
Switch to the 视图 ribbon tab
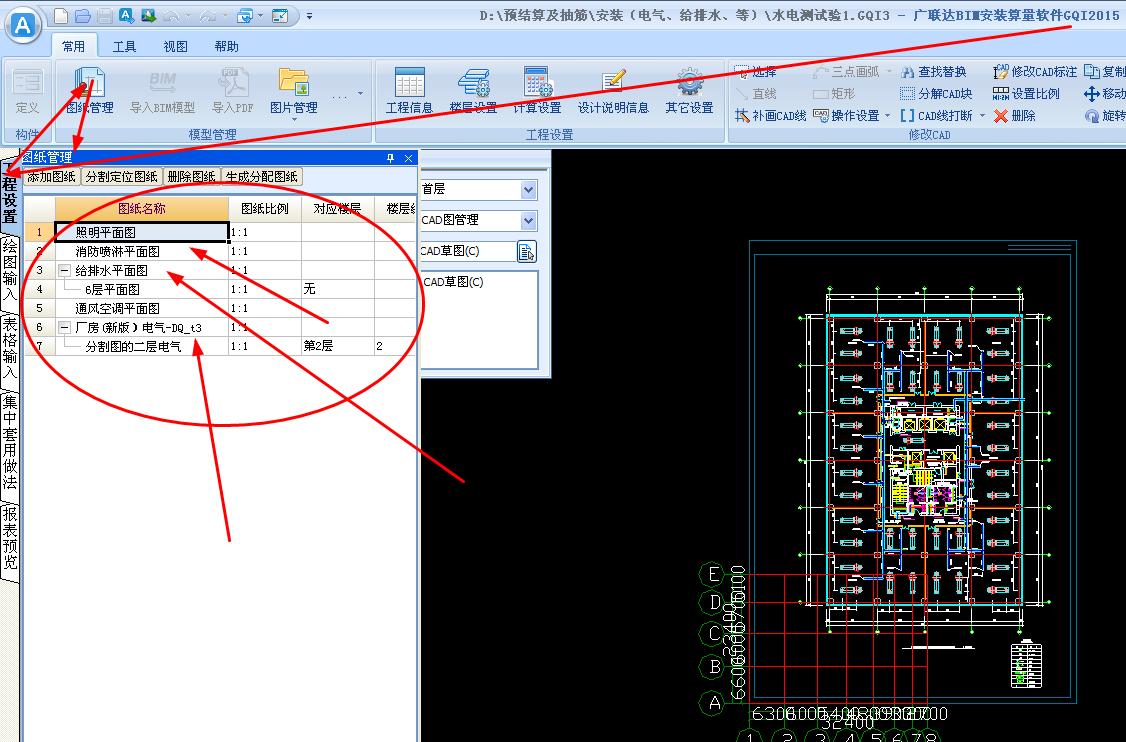click(x=175, y=46)
